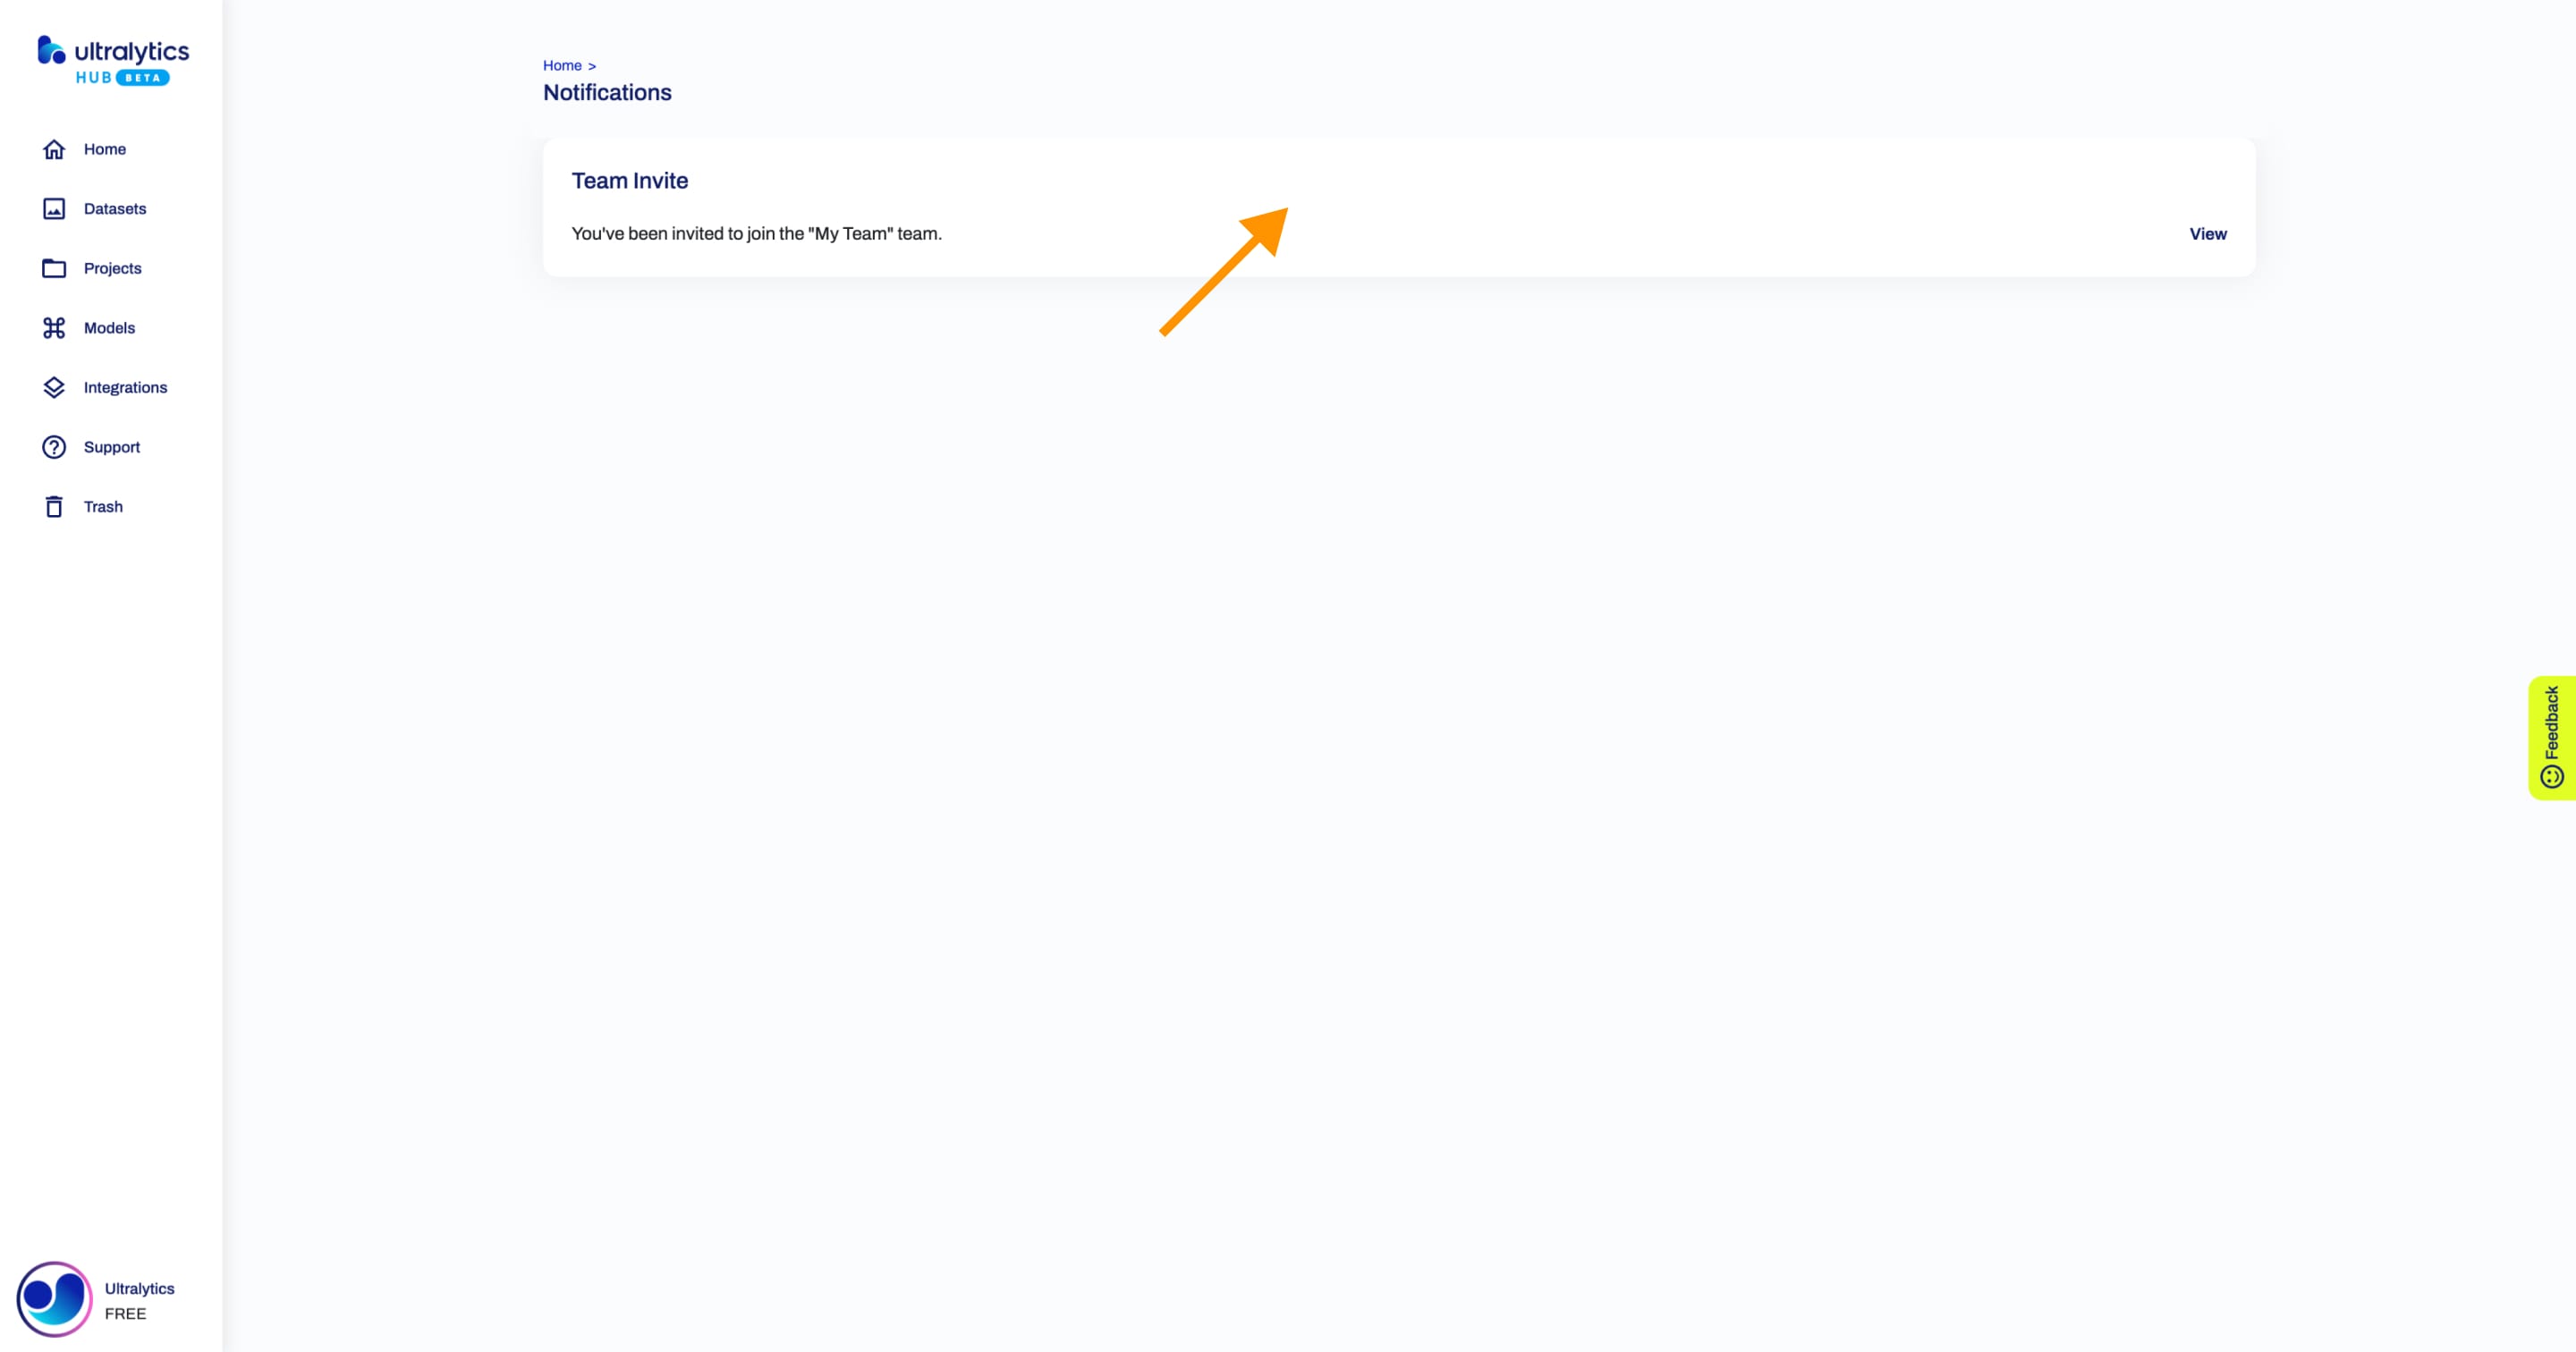Navigate to Projects sidebar icon
The image size is (2576, 1352).
tap(53, 267)
